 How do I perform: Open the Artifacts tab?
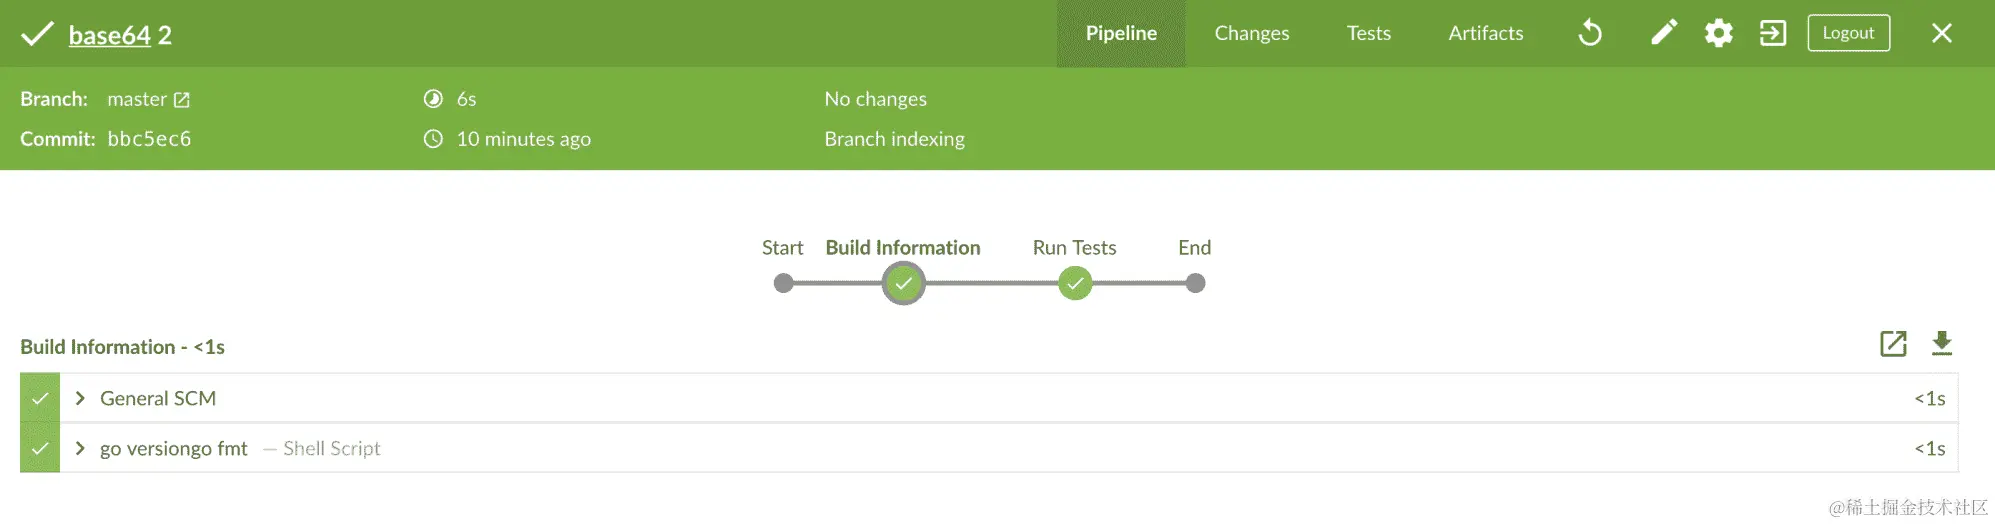click(x=1485, y=34)
